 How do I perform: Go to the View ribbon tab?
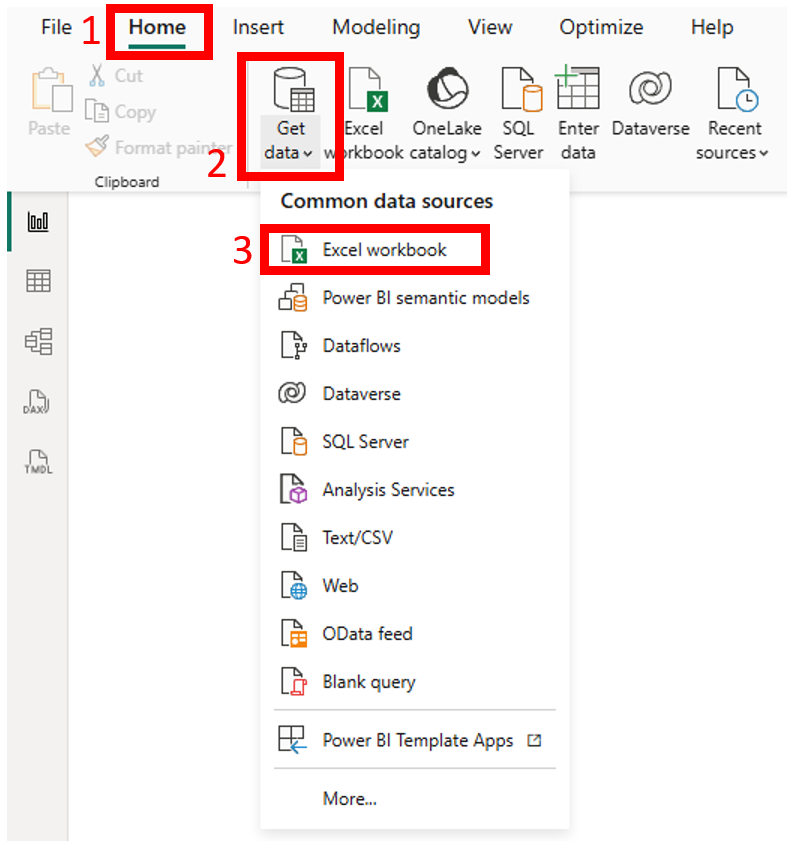(x=490, y=27)
